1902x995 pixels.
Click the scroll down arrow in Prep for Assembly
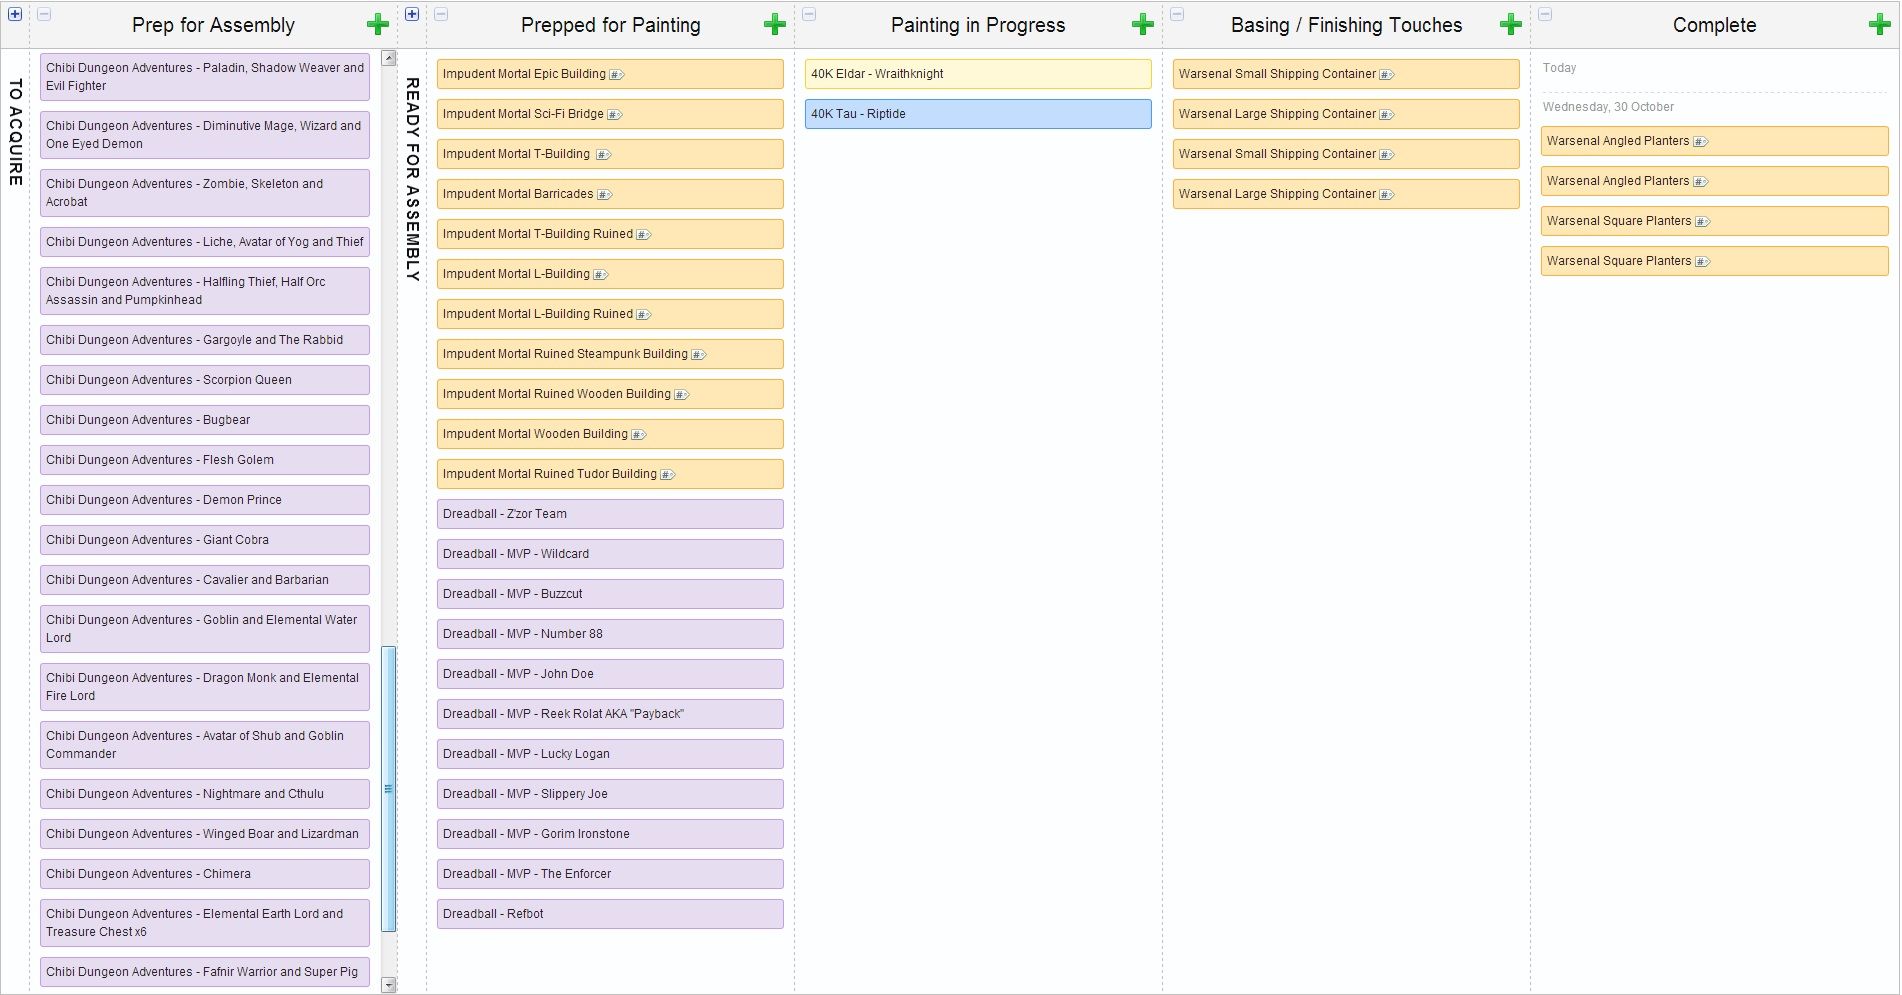[389, 985]
